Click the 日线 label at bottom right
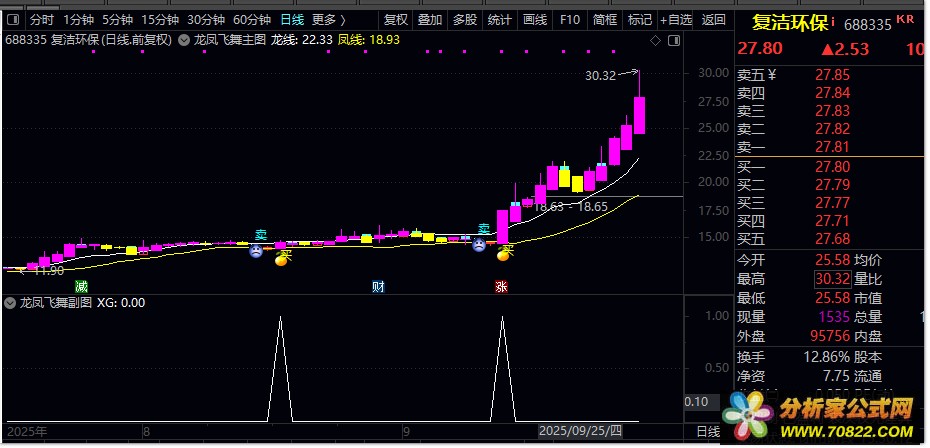930x448 pixels. pos(706,431)
